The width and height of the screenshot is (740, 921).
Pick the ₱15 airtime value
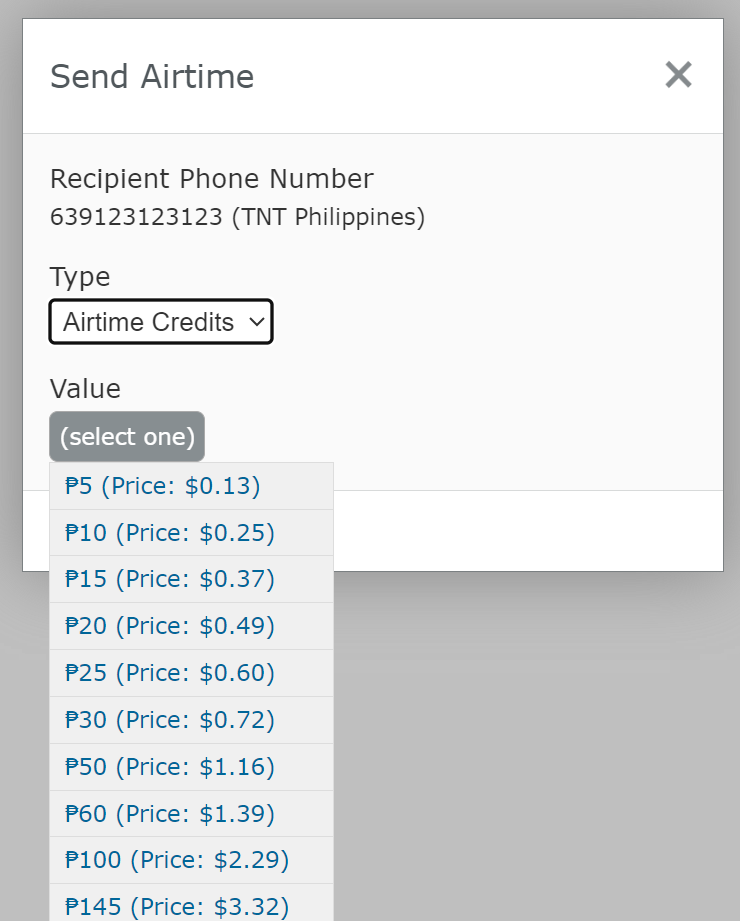tap(191, 579)
